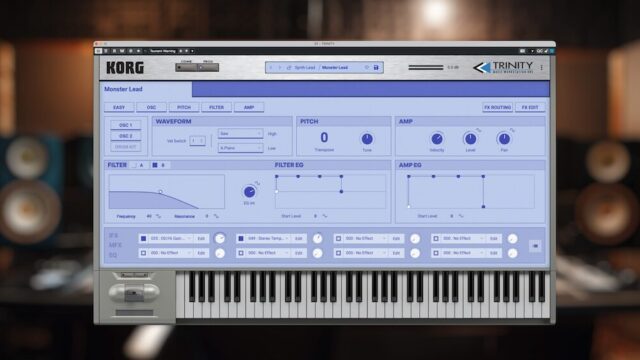Image resolution: width=640 pixels, height=360 pixels.
Task: Select the OSC 1 button
Action: click(x=126, y=125)
